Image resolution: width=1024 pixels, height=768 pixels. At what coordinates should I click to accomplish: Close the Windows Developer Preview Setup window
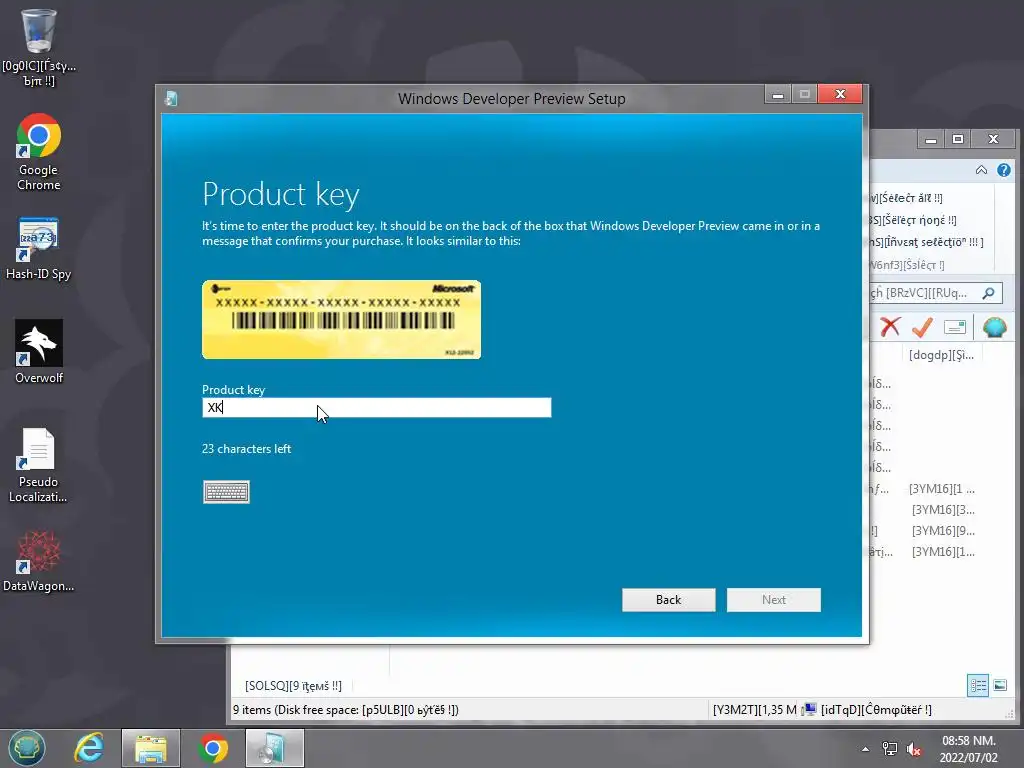pos(840,95)
